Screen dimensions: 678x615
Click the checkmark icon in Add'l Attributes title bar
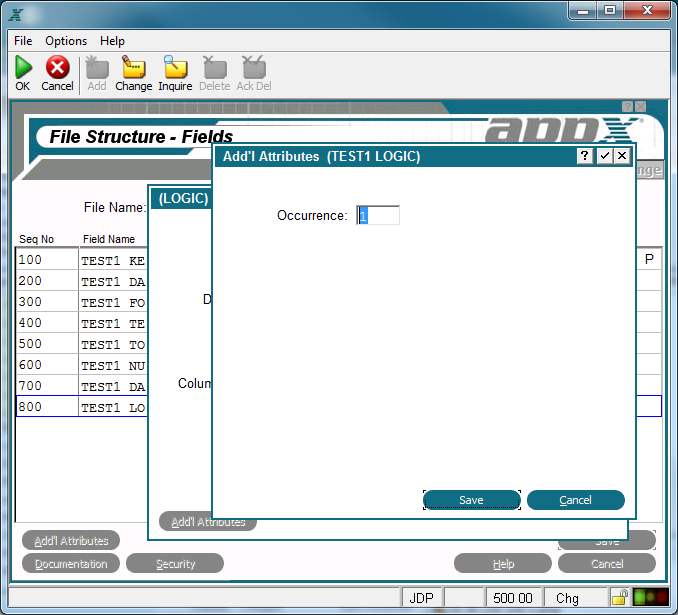tap(604, 156)
